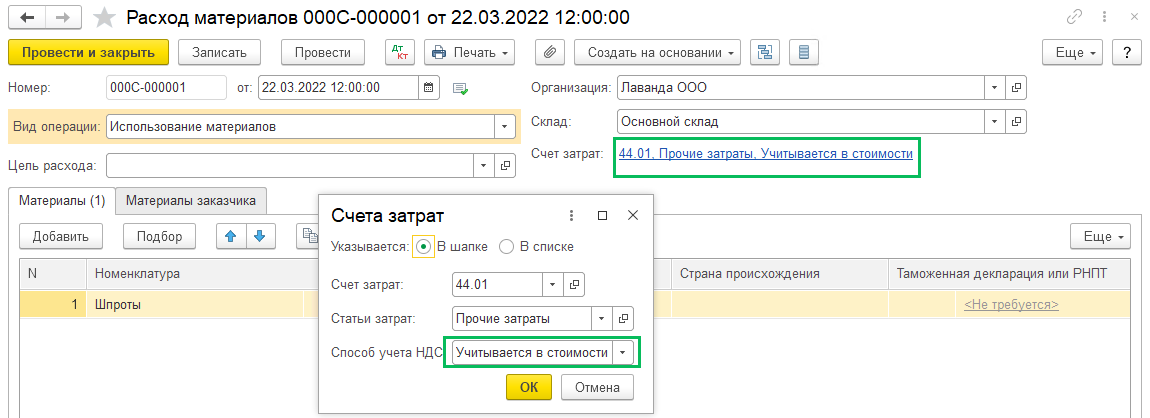Confirm dialog with ОК

point(529,387)
